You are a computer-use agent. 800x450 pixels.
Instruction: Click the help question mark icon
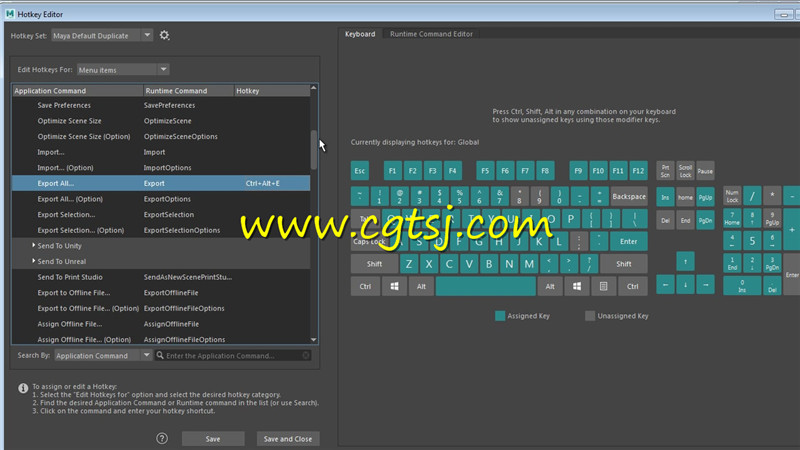tap(162, 438)
